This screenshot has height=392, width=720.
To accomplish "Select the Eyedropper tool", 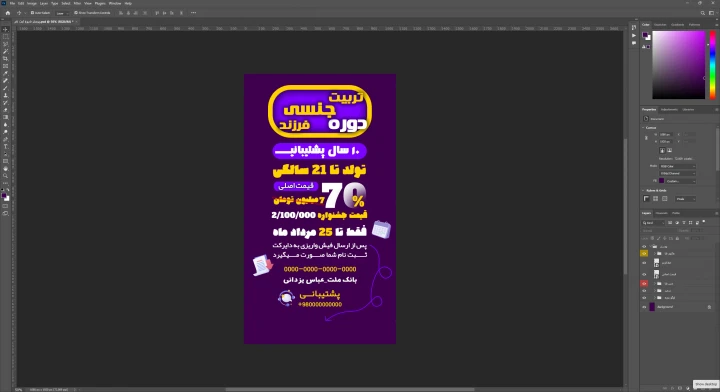I will click(6, 73).
